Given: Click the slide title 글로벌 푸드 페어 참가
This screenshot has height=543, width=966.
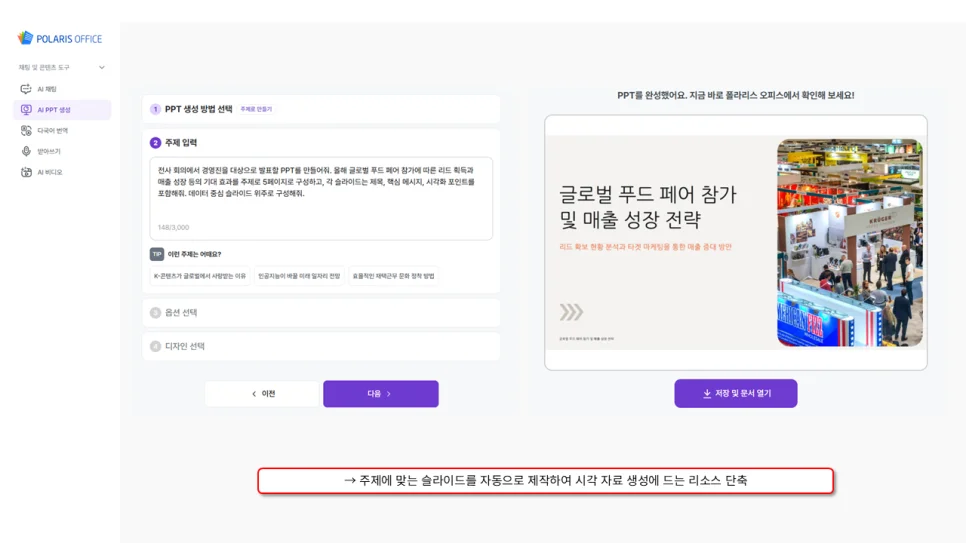Looking at the screenshot, I should coord(648,206).
